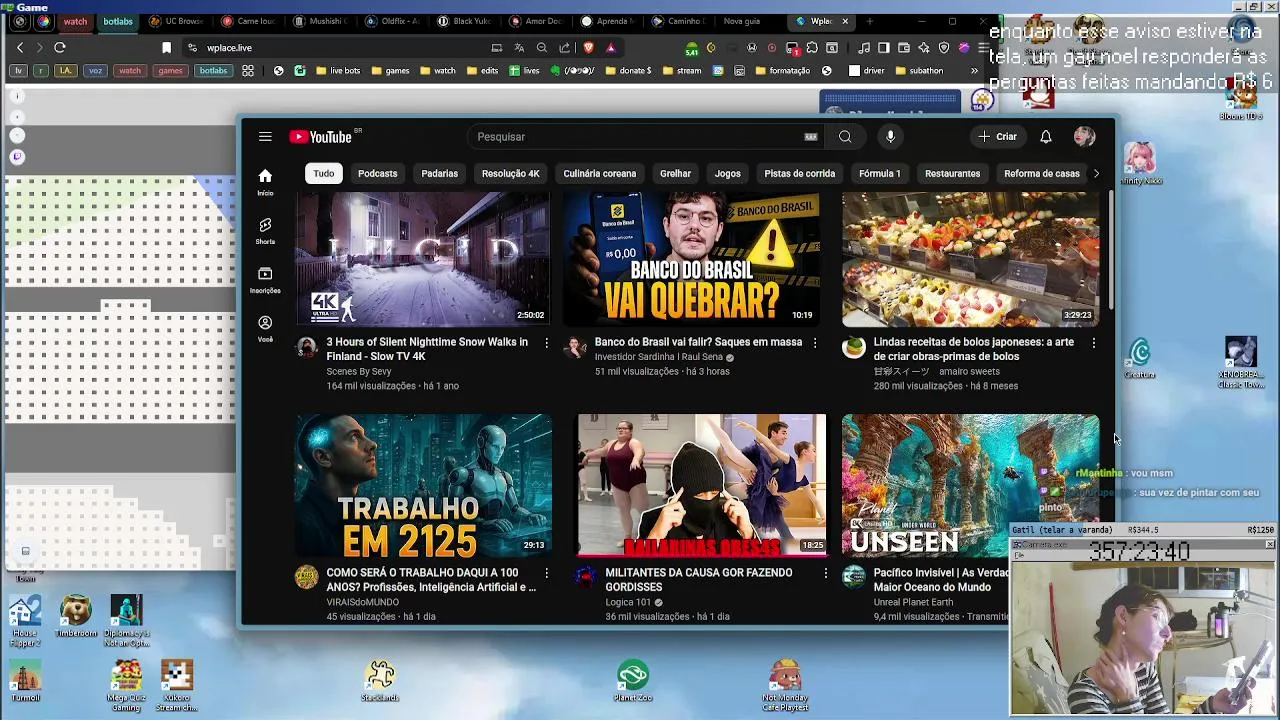The height and width of the screenshot is (720, 1280).
Task: Open the YouTube hamburger guide menu
Action: pyautogui.click(x=265, y=137)
